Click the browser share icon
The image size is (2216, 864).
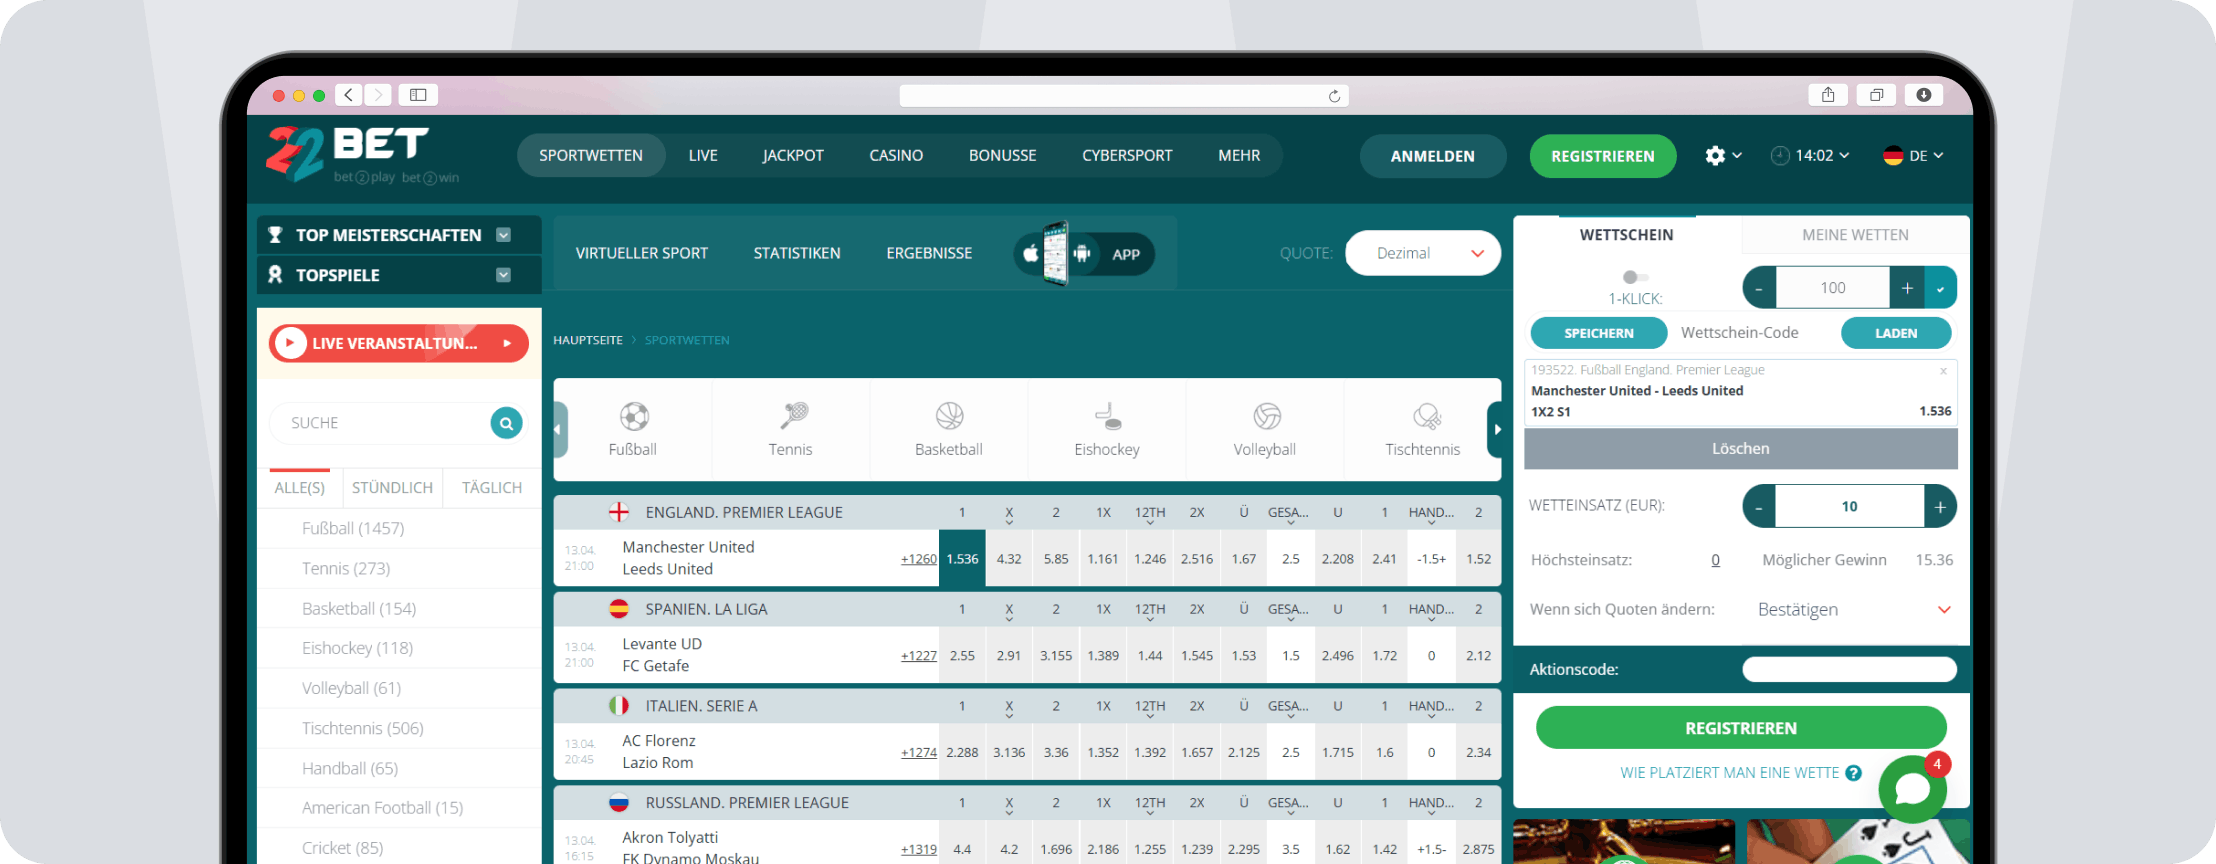1828,95
